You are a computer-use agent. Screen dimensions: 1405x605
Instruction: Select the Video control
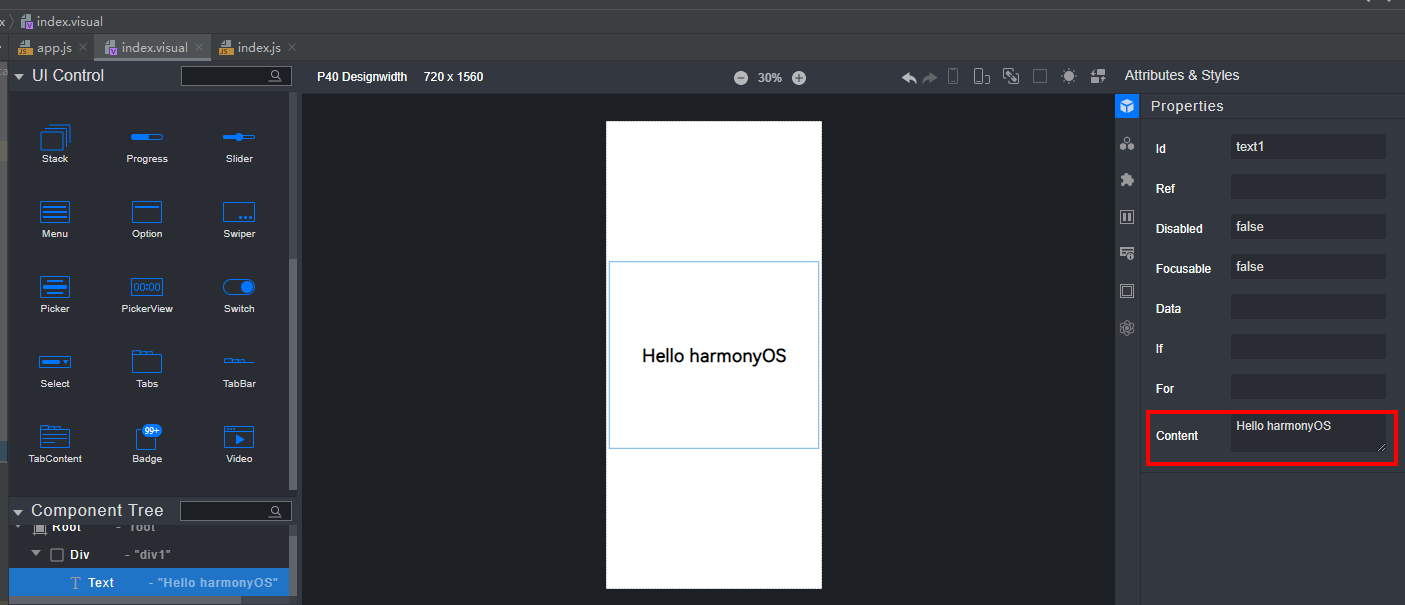(x=239, y=444)
